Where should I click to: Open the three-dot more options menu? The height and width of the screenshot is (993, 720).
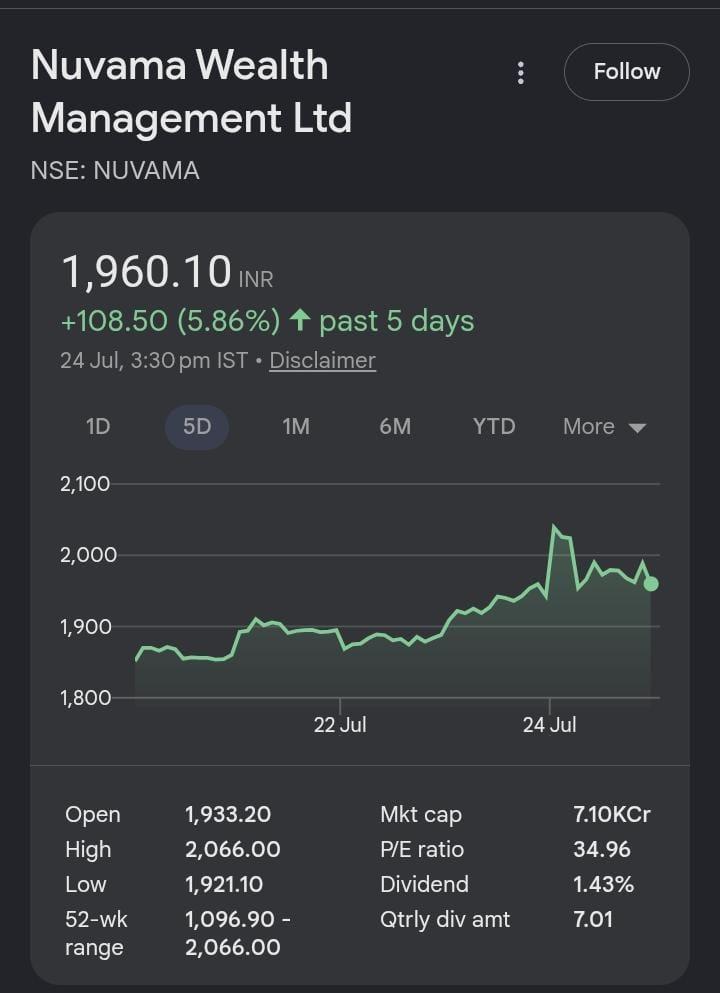(521, 73)
